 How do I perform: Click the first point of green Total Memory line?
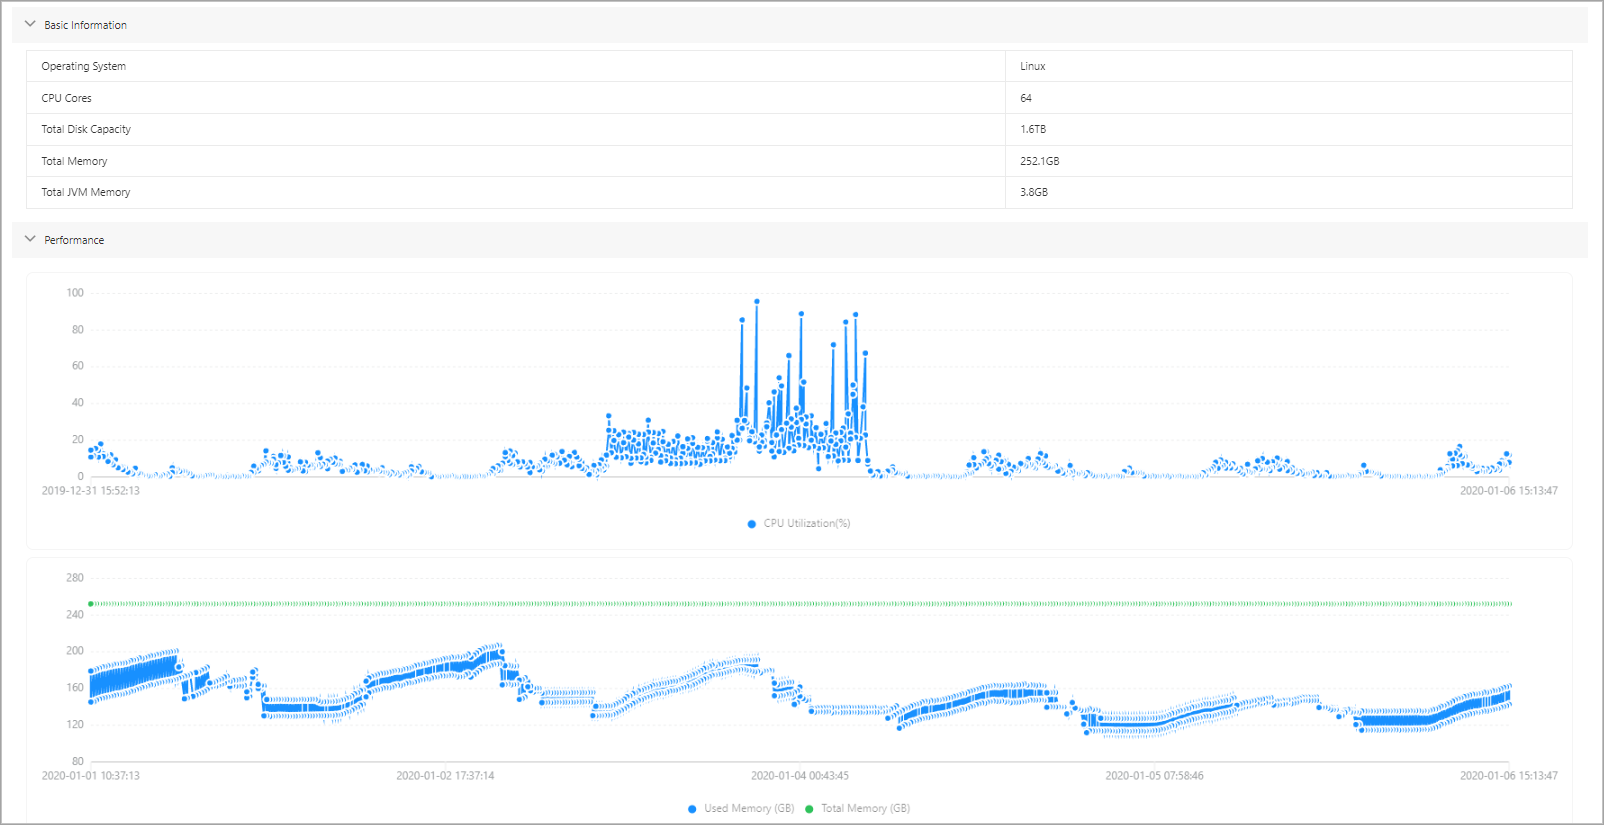(x=91, y=604)
